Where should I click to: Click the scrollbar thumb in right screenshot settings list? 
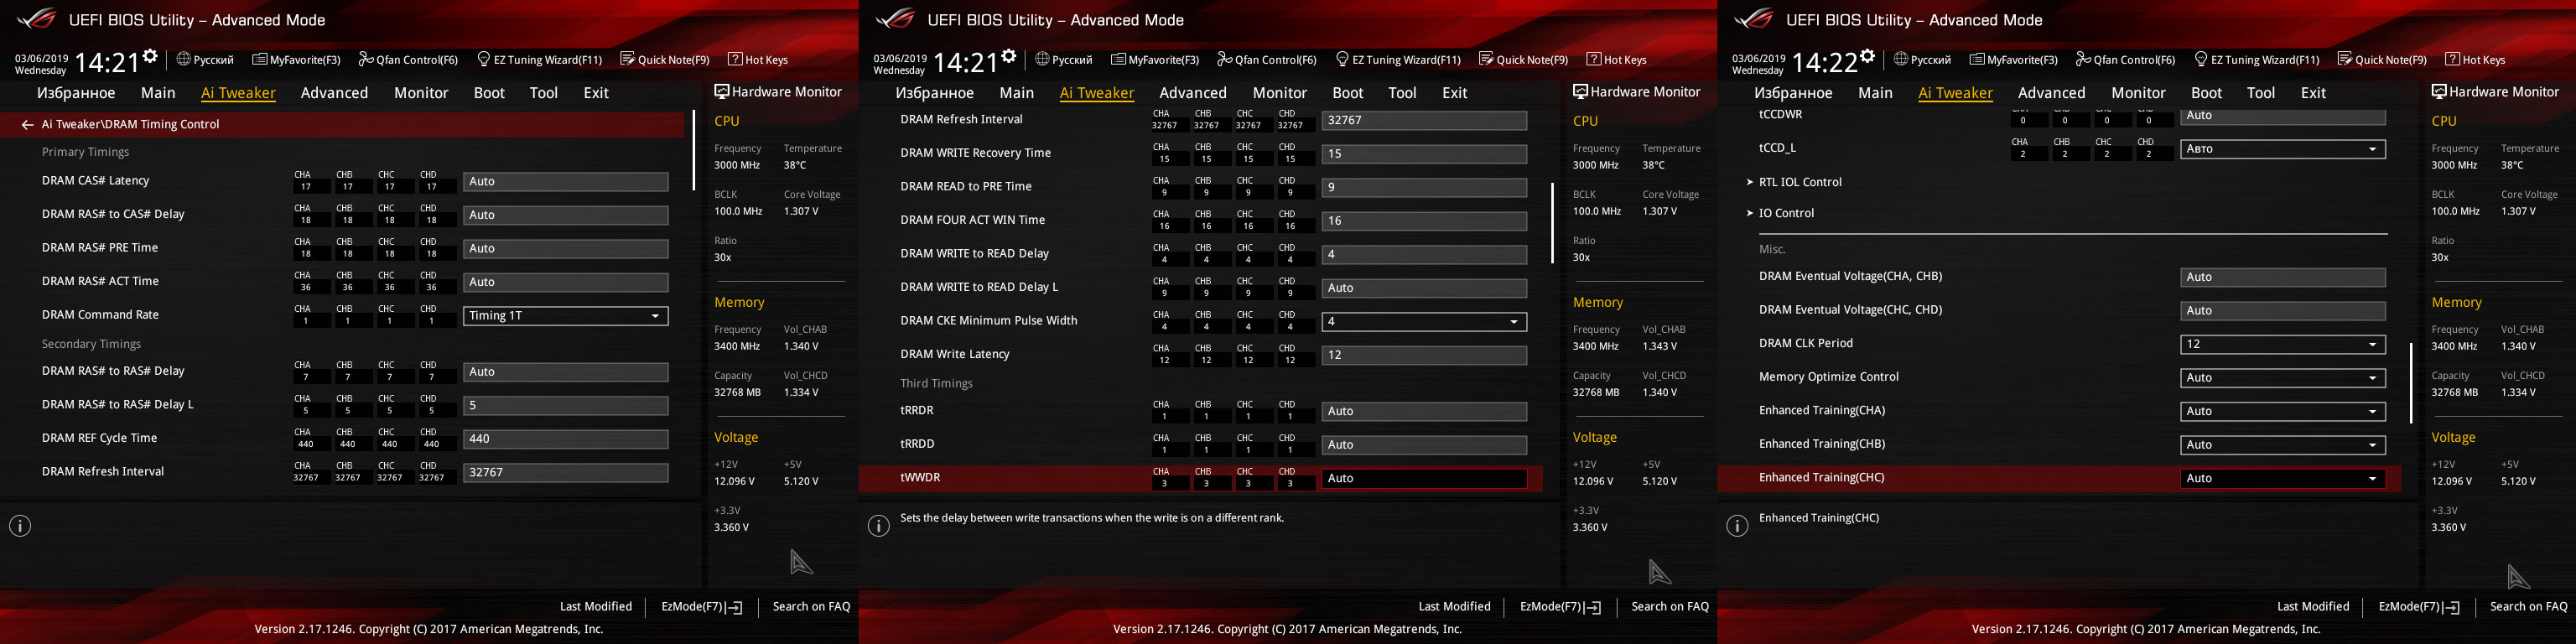click(x=2411, y=383)
